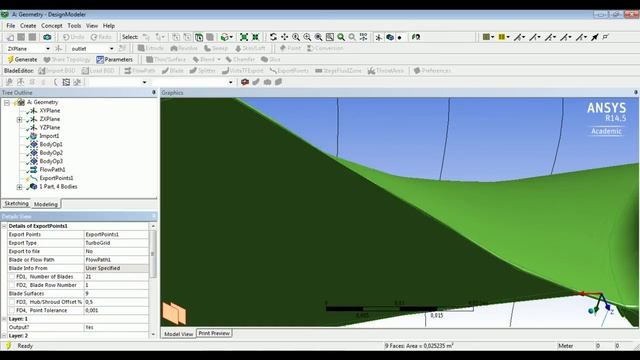
Task: Click the new file toolbar icon
Action: 10,37
